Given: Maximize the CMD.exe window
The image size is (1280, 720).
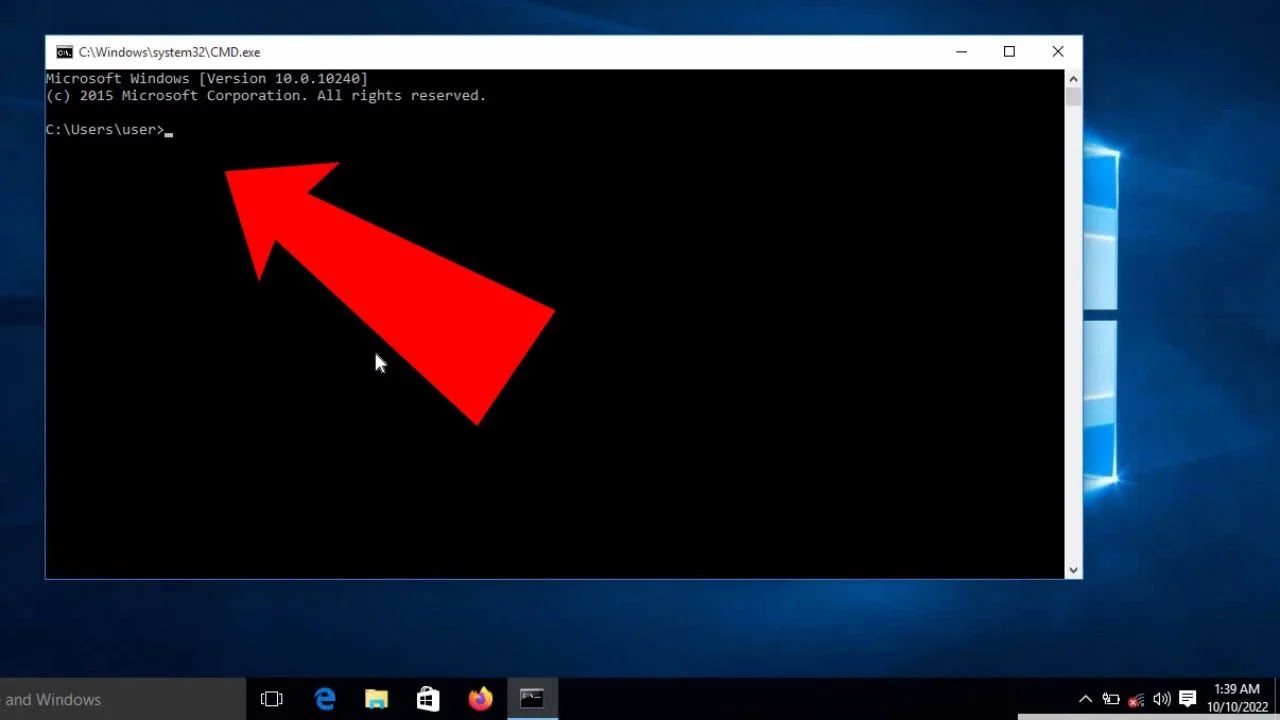Looking at the screenshot, I should pyautogui.click(x=1009, y=52).
